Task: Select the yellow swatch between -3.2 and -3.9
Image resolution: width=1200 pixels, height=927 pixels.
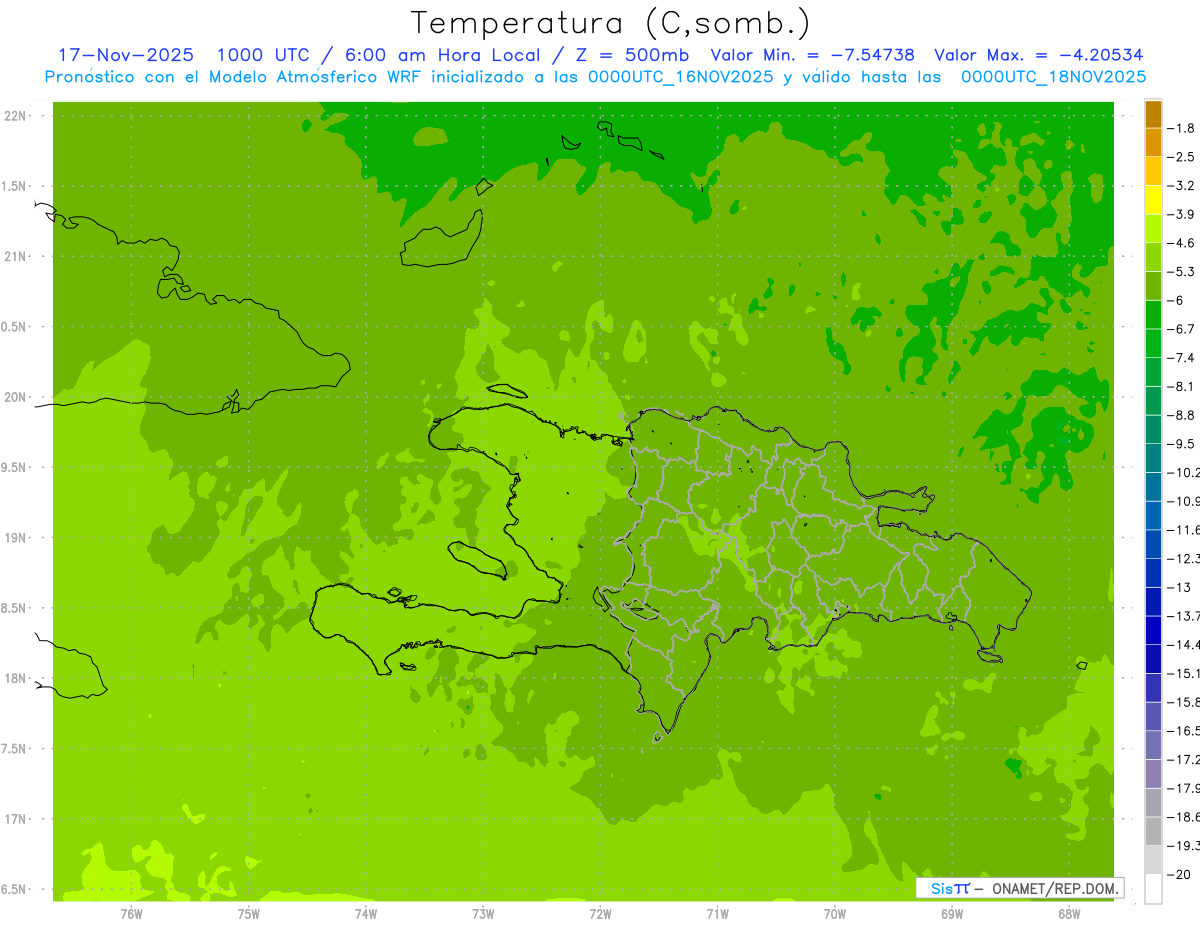Action: [1153, 200]
